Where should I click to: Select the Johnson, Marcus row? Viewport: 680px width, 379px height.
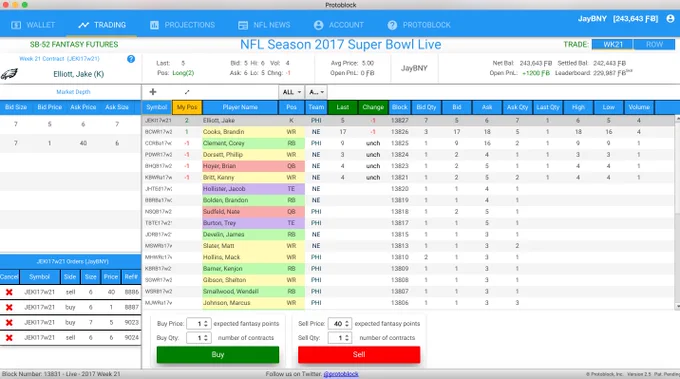coord(408,303)
